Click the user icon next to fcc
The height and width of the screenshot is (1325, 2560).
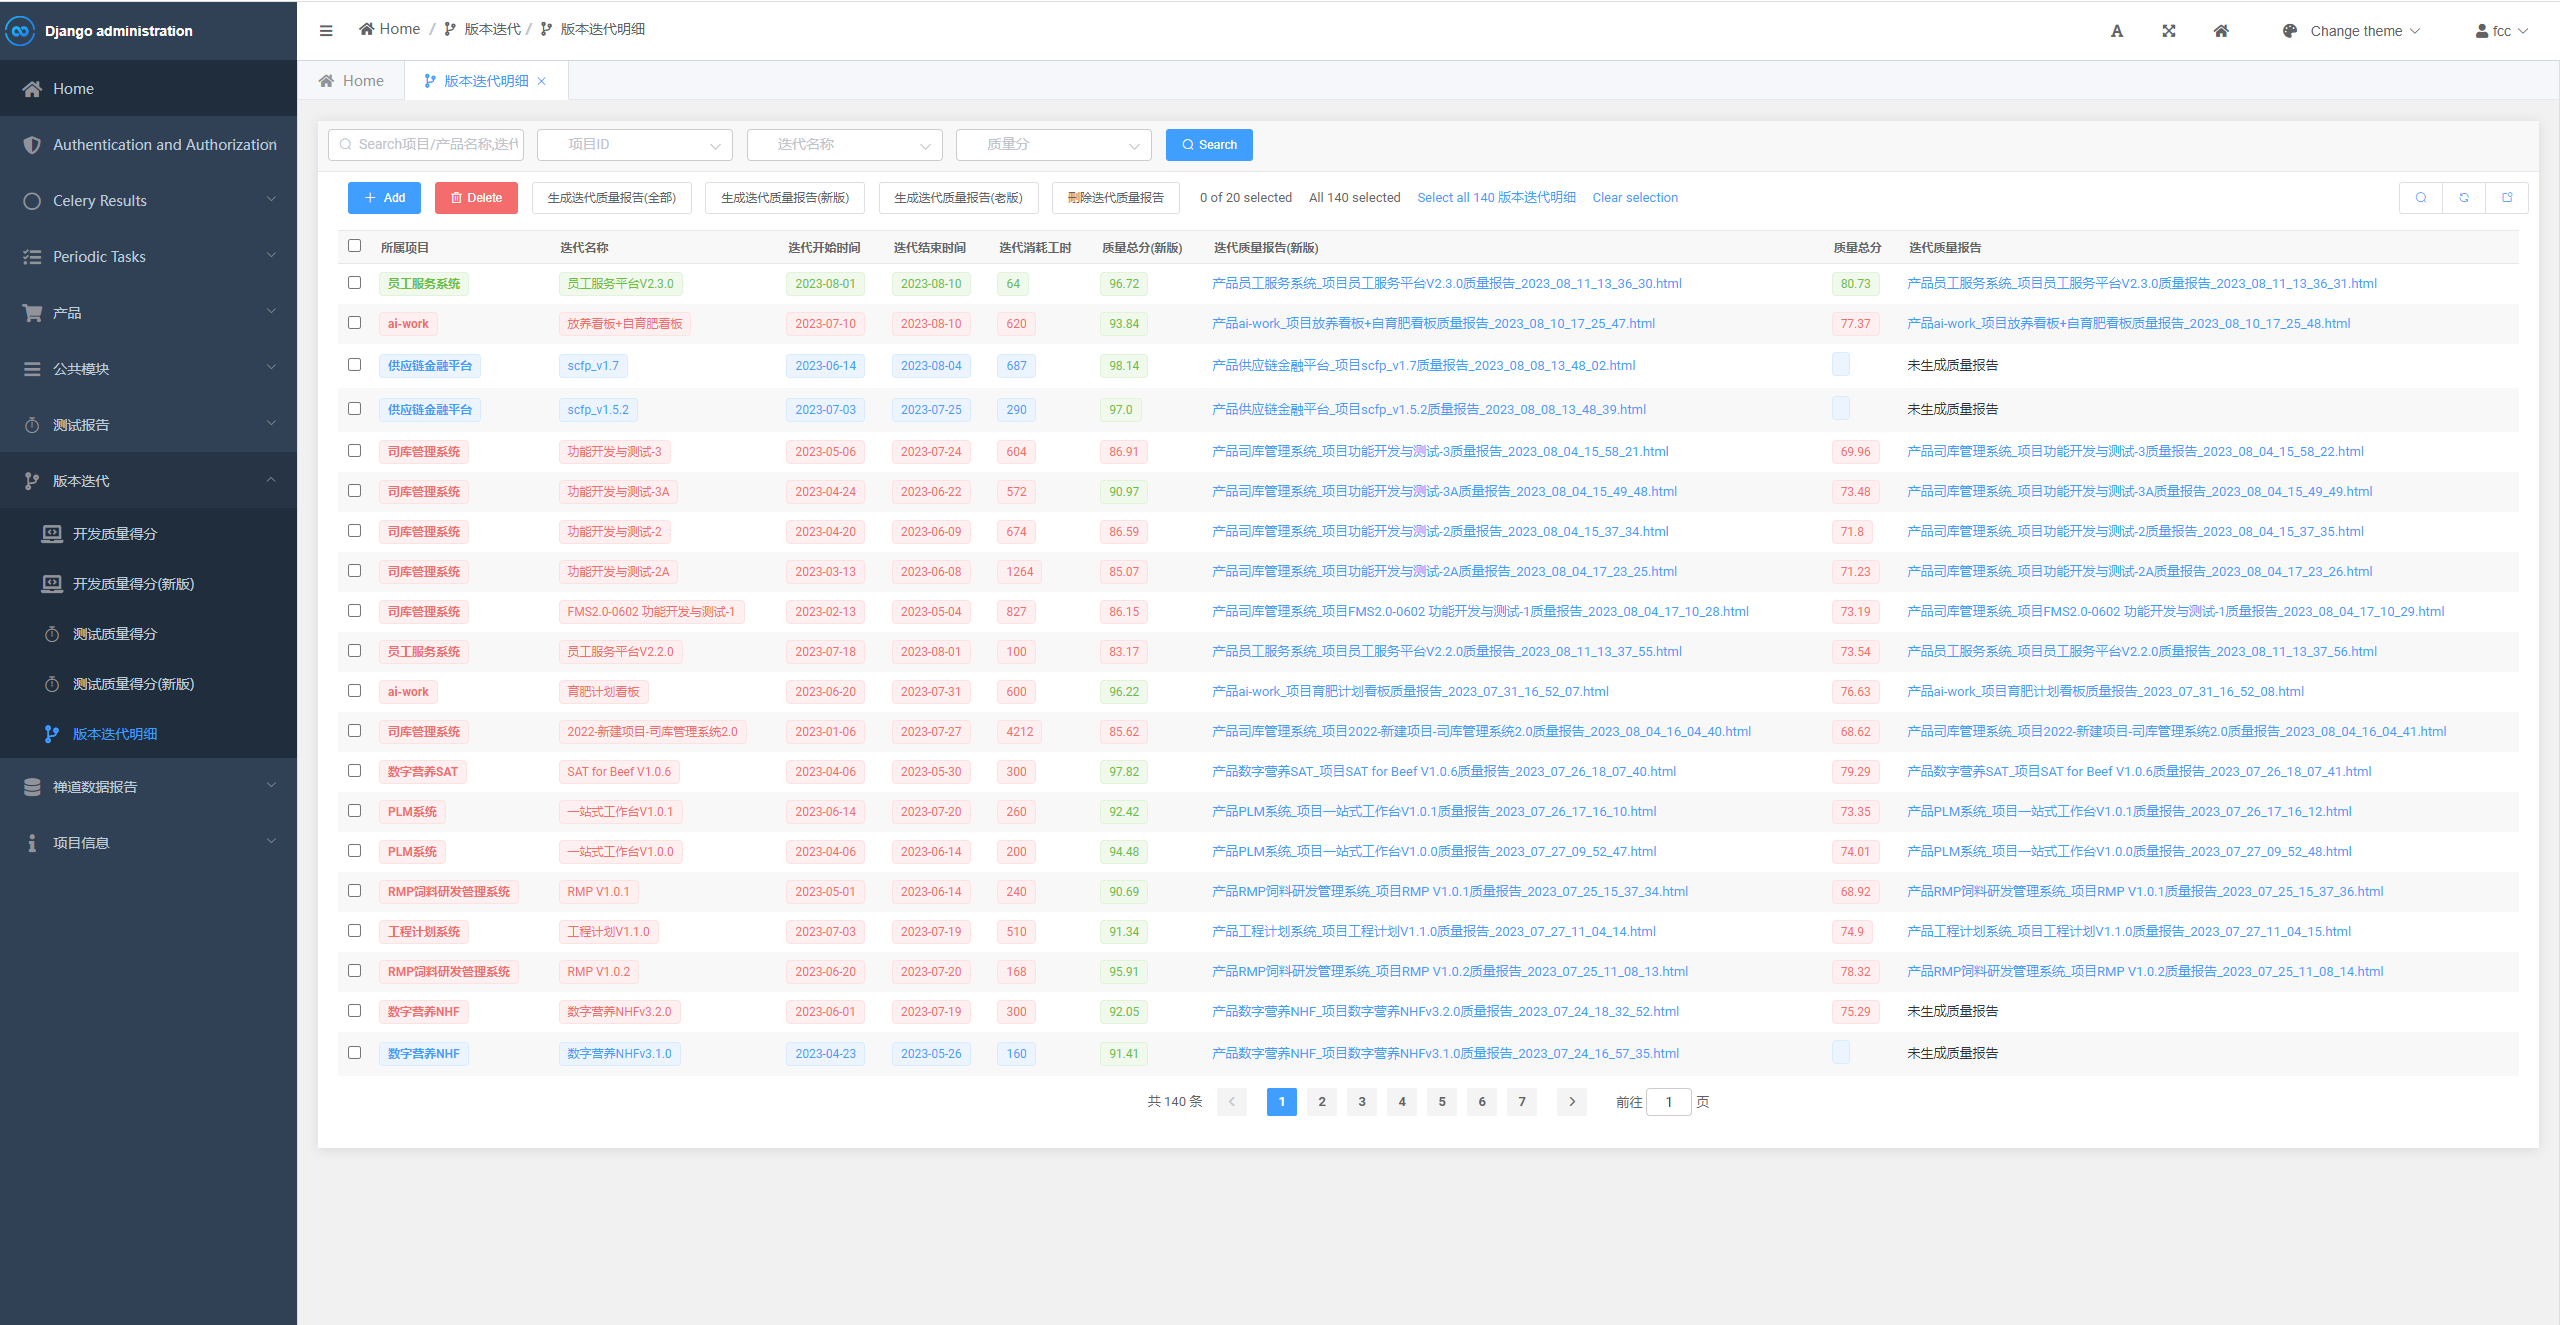2482,31
